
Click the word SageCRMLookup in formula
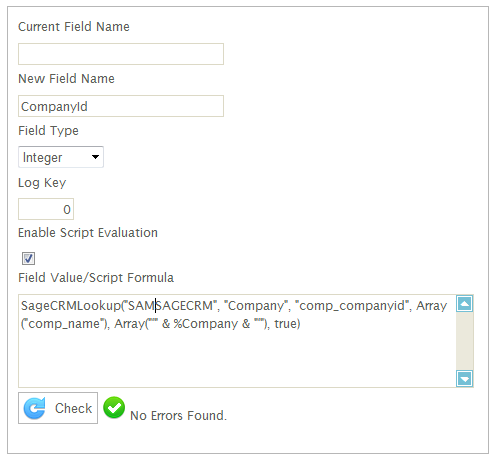[x=71, y=306]
